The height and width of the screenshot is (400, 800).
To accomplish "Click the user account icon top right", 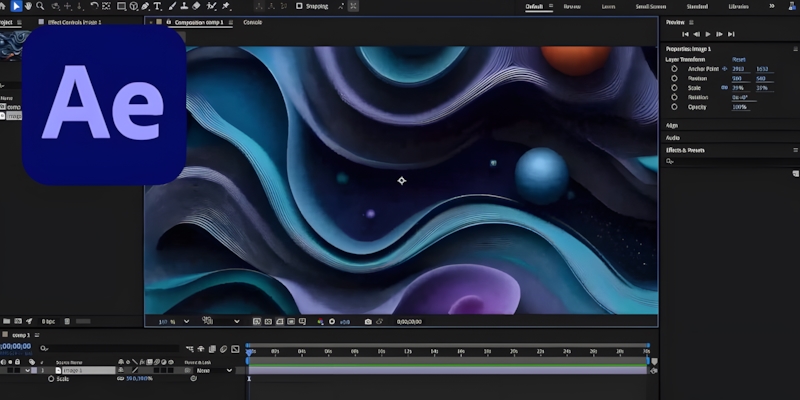I will 792,6.
